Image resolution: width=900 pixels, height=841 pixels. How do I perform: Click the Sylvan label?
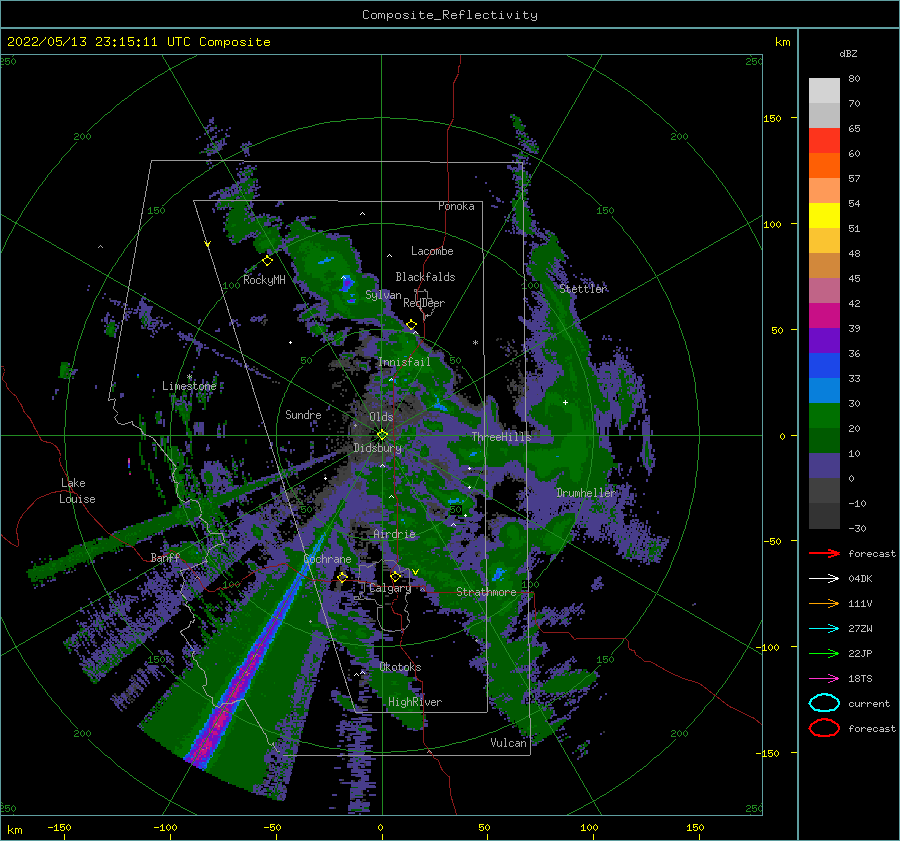[383, 295]
